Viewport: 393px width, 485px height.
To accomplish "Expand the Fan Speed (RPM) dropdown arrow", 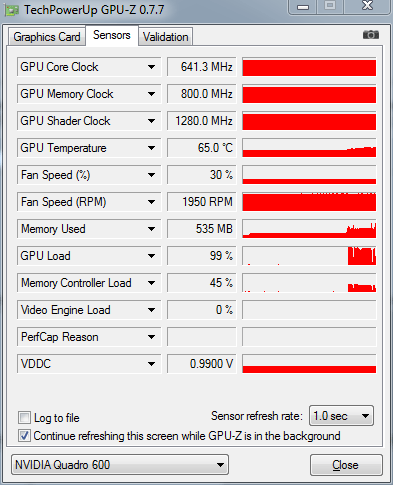I will point(151,202).
